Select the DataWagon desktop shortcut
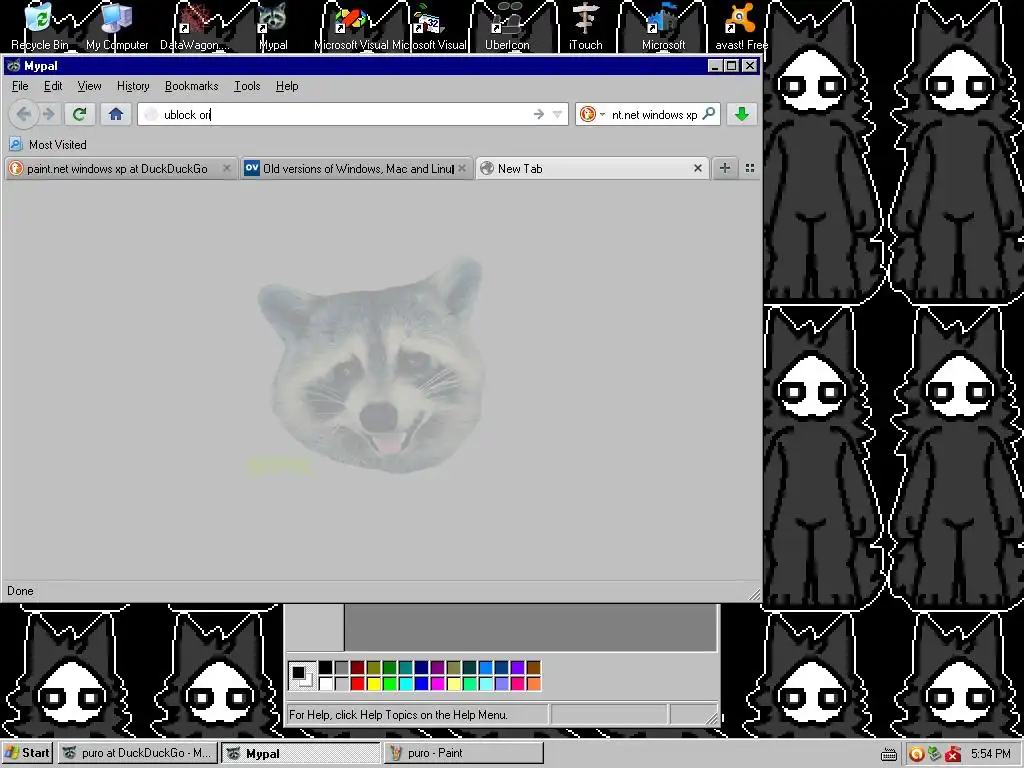 [195, 26]
